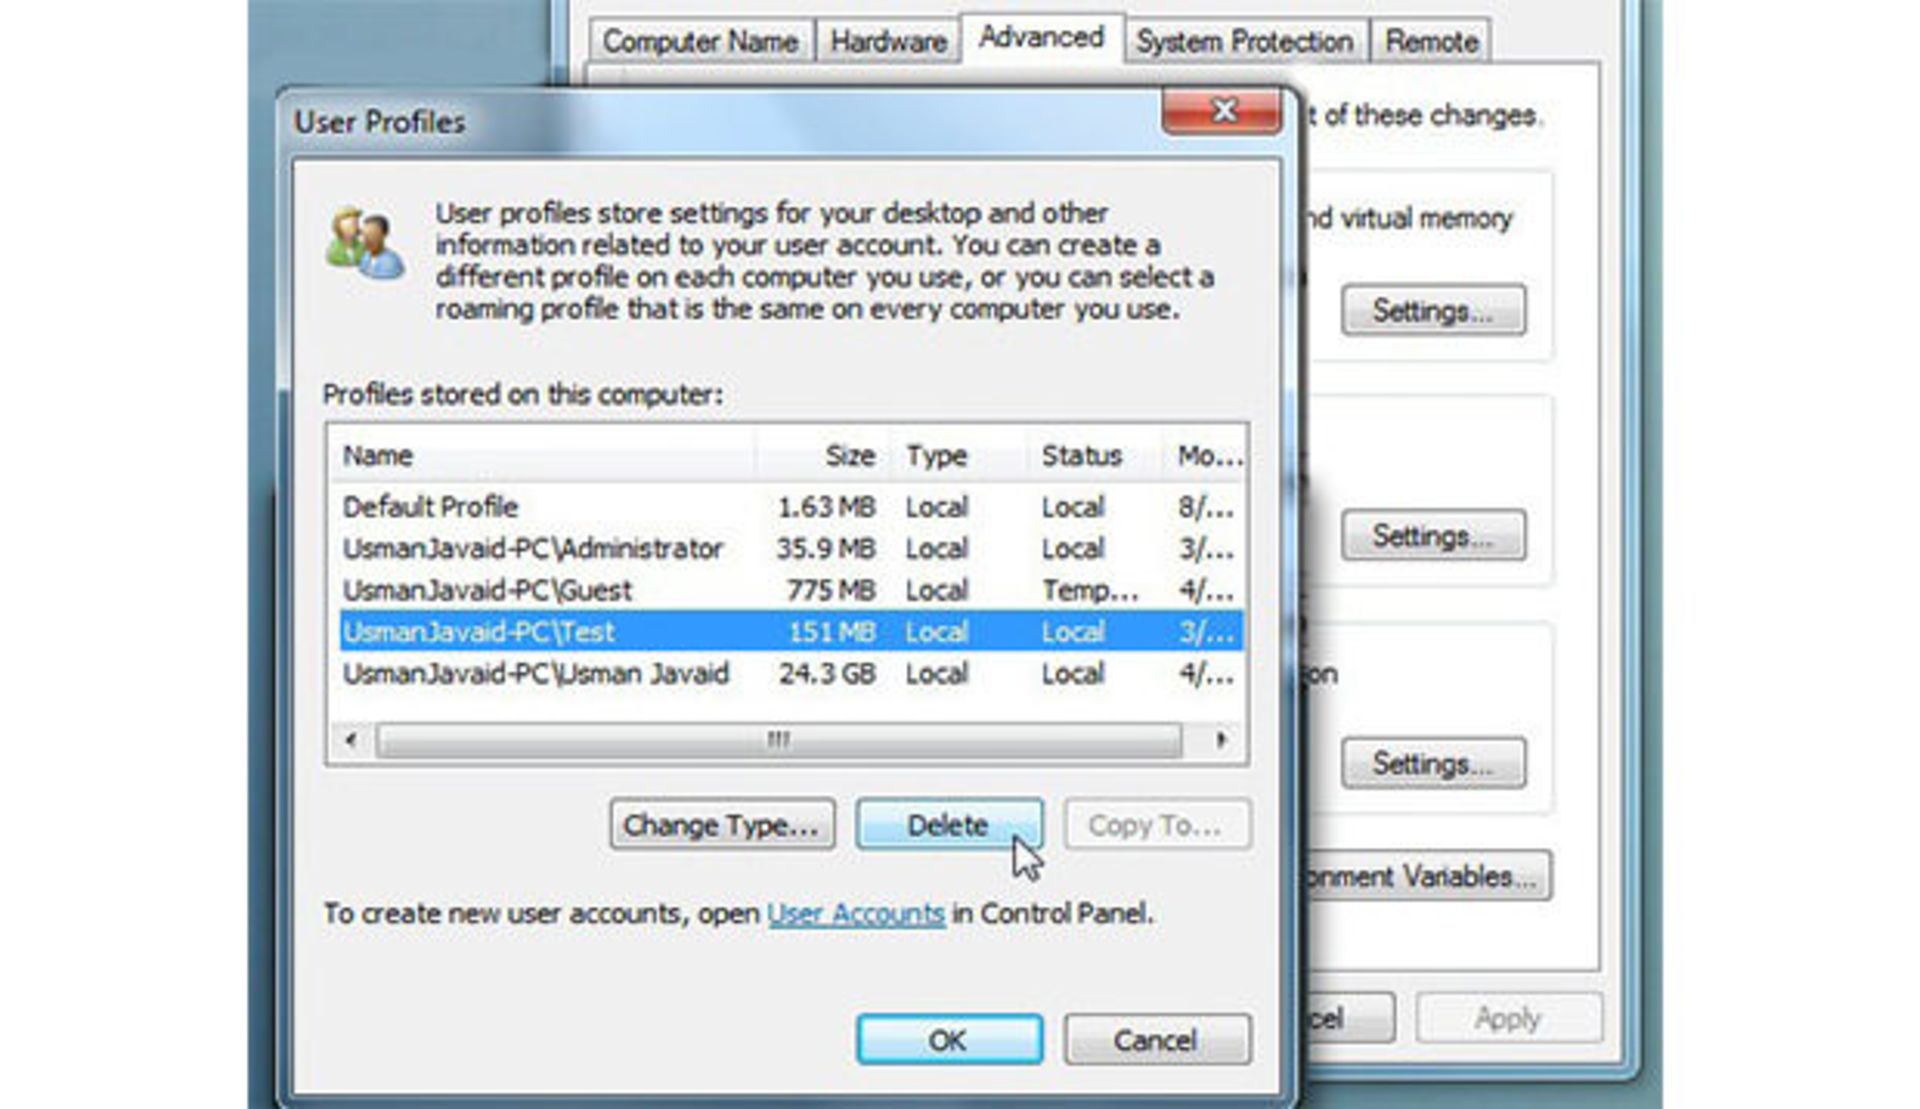The image size is (1920, 1109).
Task: Switch to the System Protection tab
Action: (1243, 40)
